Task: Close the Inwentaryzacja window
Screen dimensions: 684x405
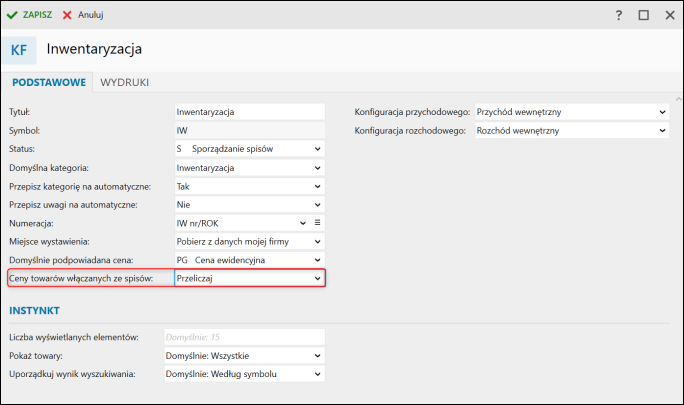Action: [667, 15]
